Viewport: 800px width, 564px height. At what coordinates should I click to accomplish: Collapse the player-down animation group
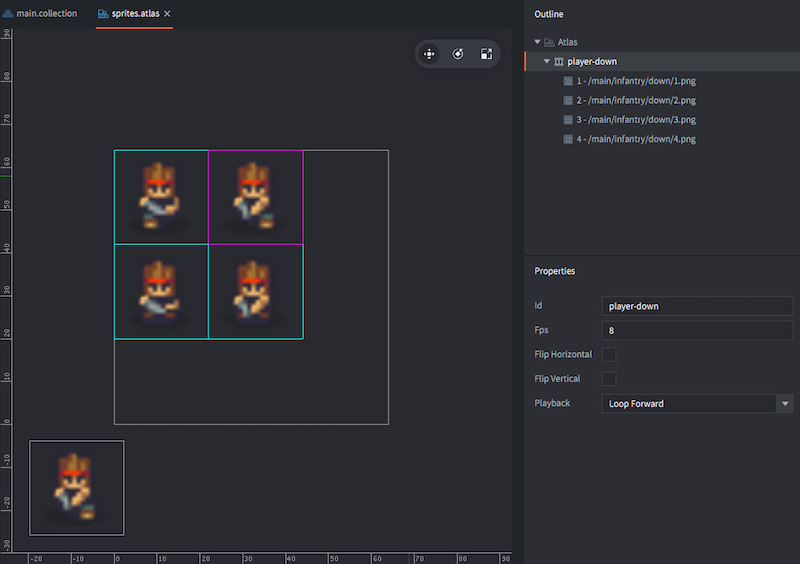tap(546, 61)
